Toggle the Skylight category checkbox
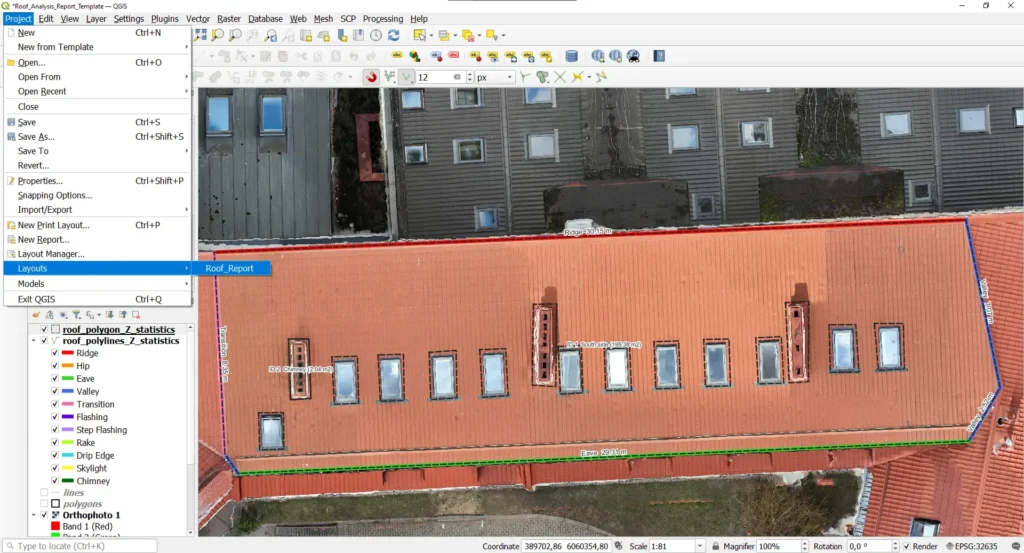This screenshot has width=1024, height=553. [x=55, y=468]
